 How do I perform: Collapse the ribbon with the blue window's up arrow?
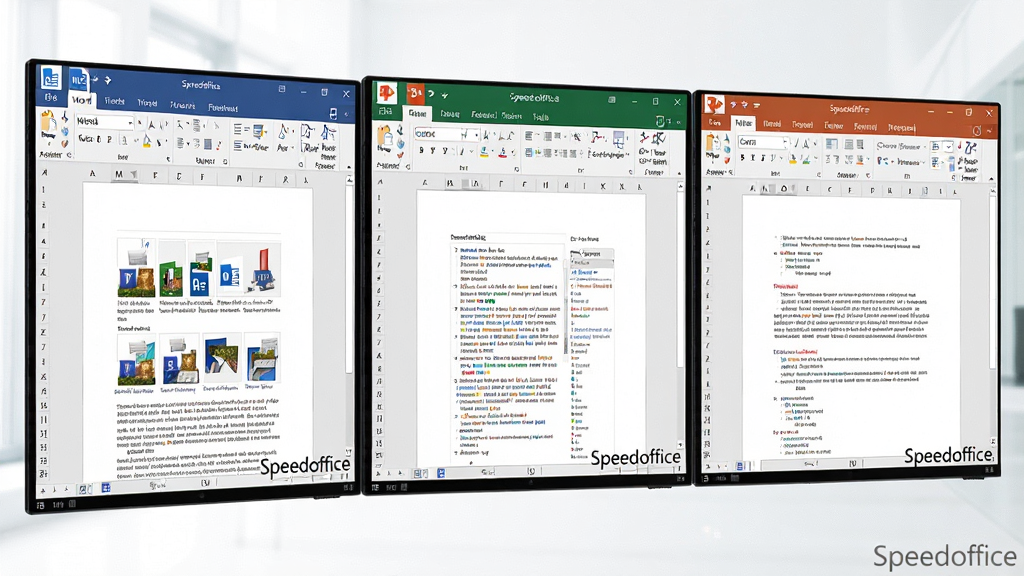349,167
